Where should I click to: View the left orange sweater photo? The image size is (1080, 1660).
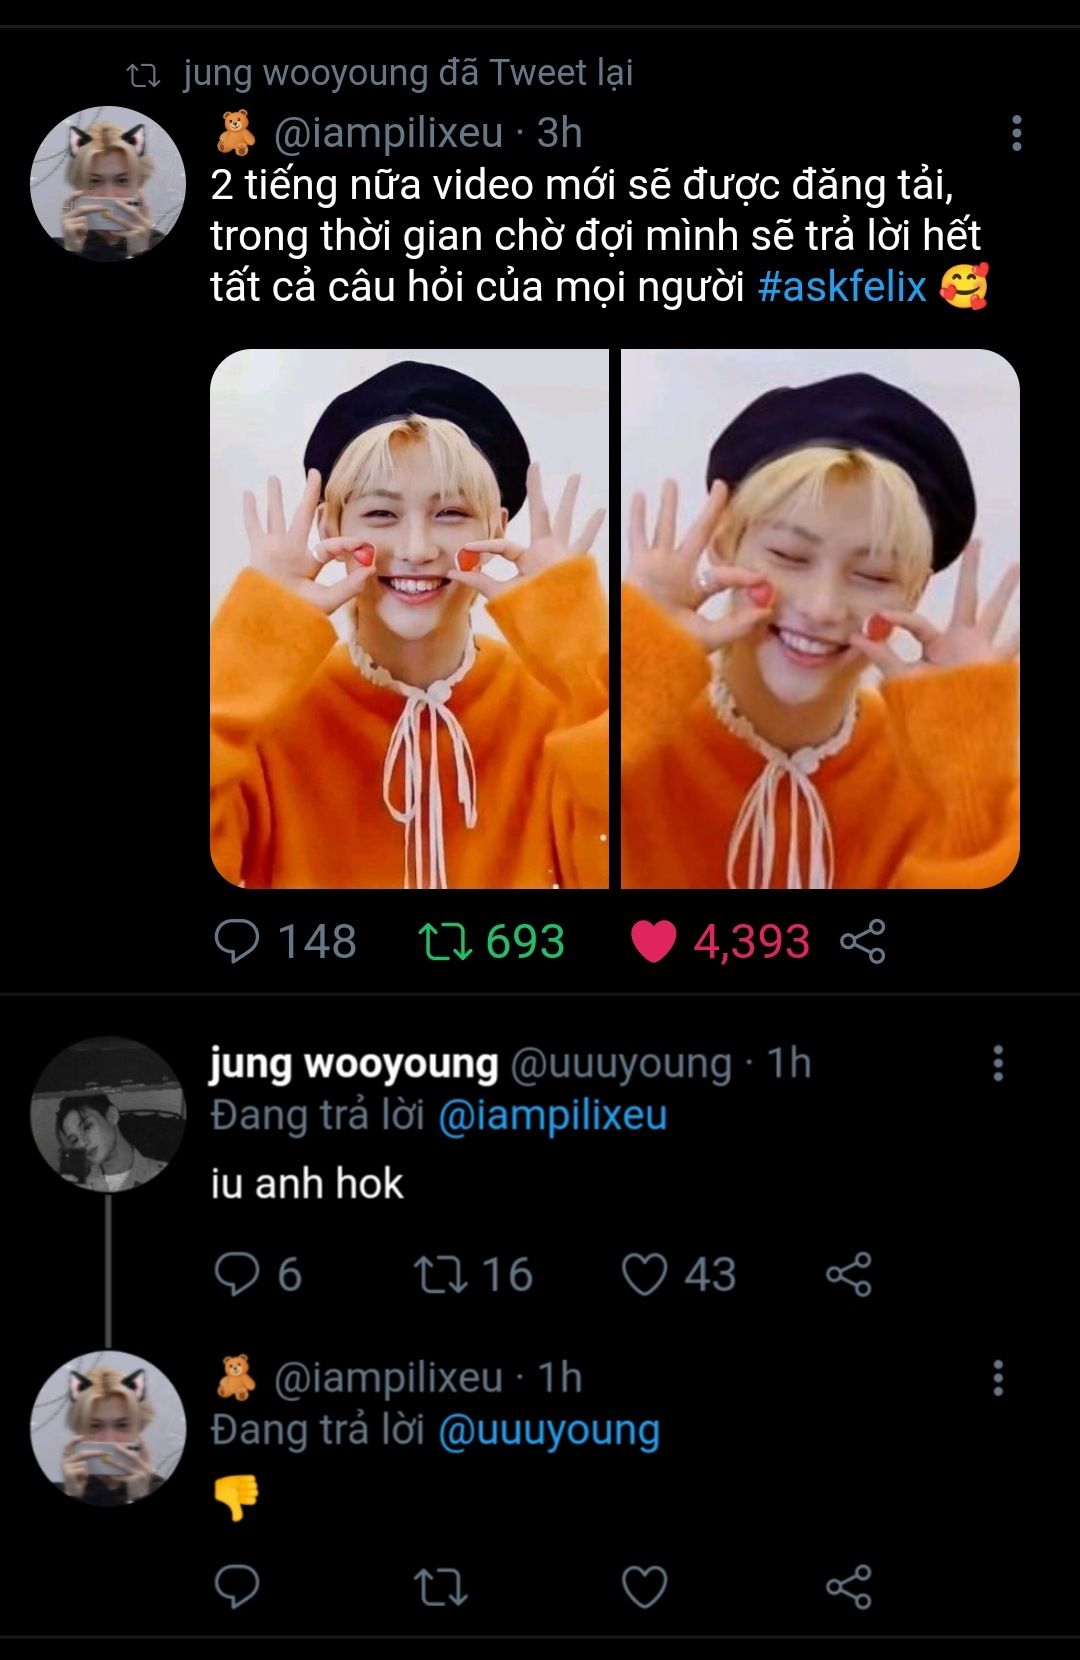point(409,618)
